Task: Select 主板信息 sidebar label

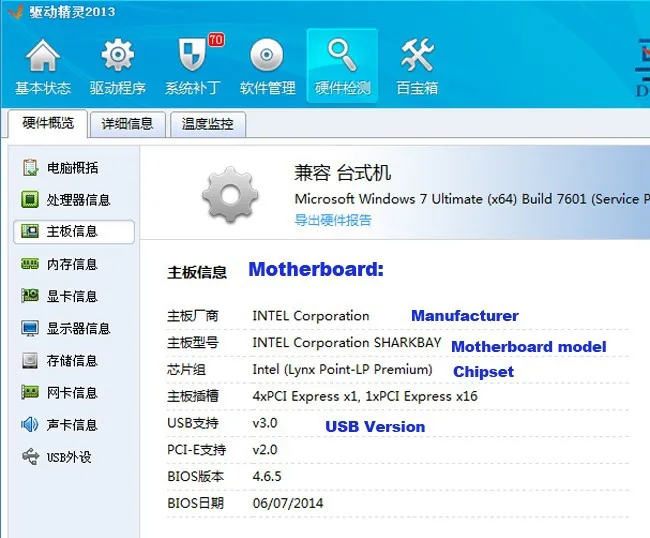Action: (x=72, y=231)
